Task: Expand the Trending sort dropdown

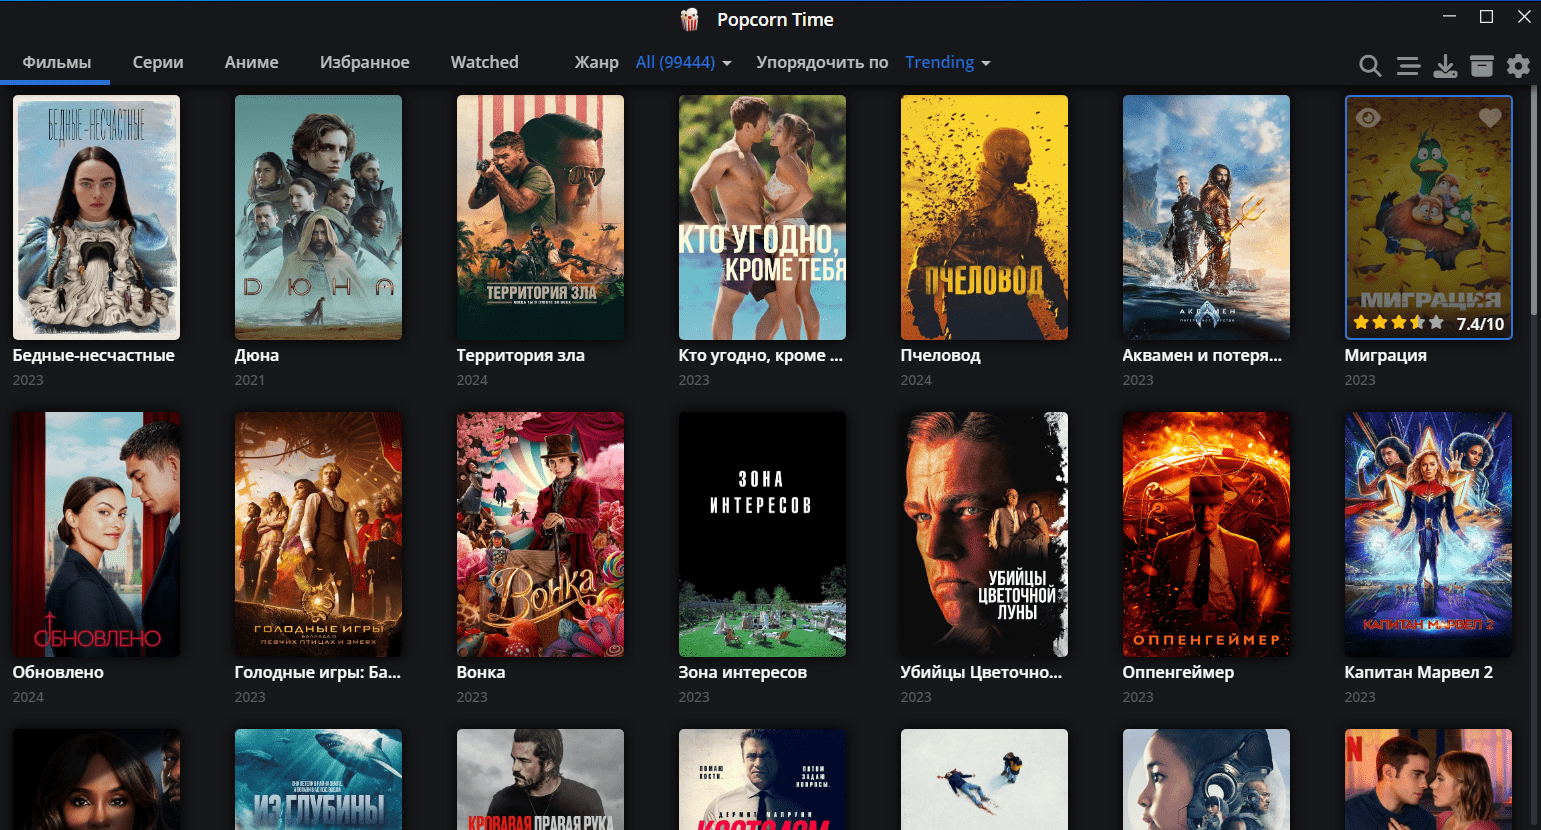Action: pos(948,62)
